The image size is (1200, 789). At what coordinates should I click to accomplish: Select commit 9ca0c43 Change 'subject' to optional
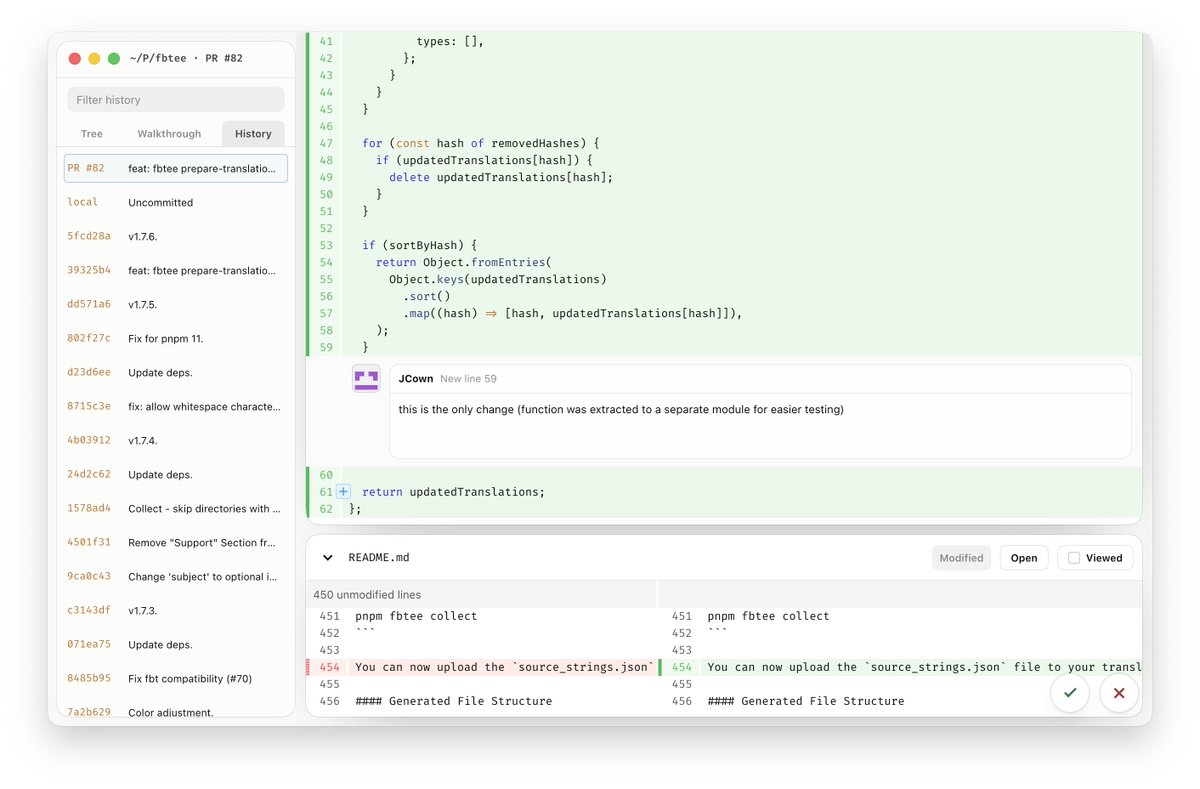coord(176,576)
